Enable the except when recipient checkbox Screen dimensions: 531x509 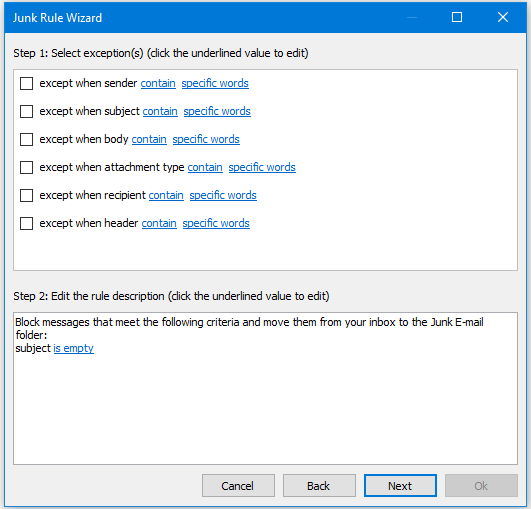coord(26,195)
